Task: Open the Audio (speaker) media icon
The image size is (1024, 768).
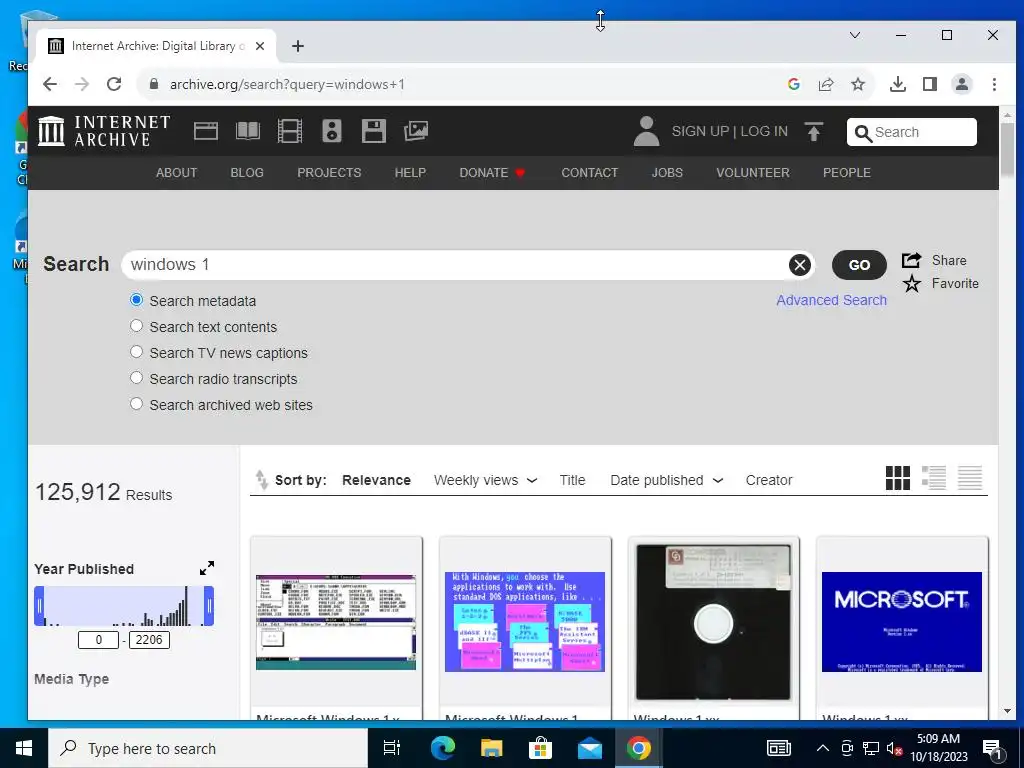Action: point(332,131)
